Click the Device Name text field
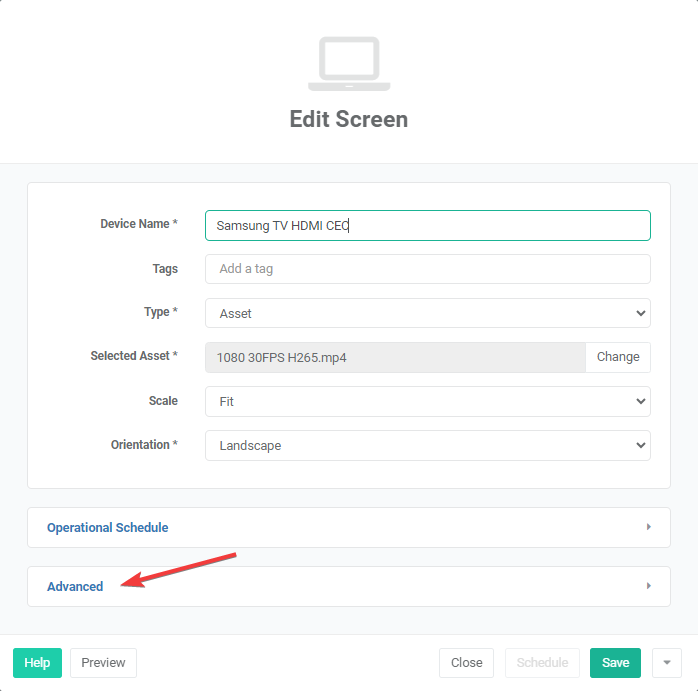Screen dimensions: 698x691 427,225
